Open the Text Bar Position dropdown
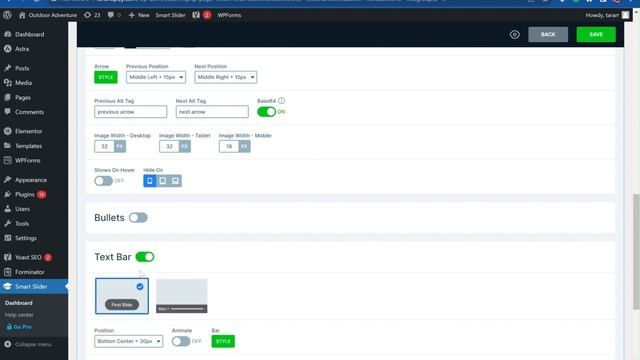 [129, 341]
